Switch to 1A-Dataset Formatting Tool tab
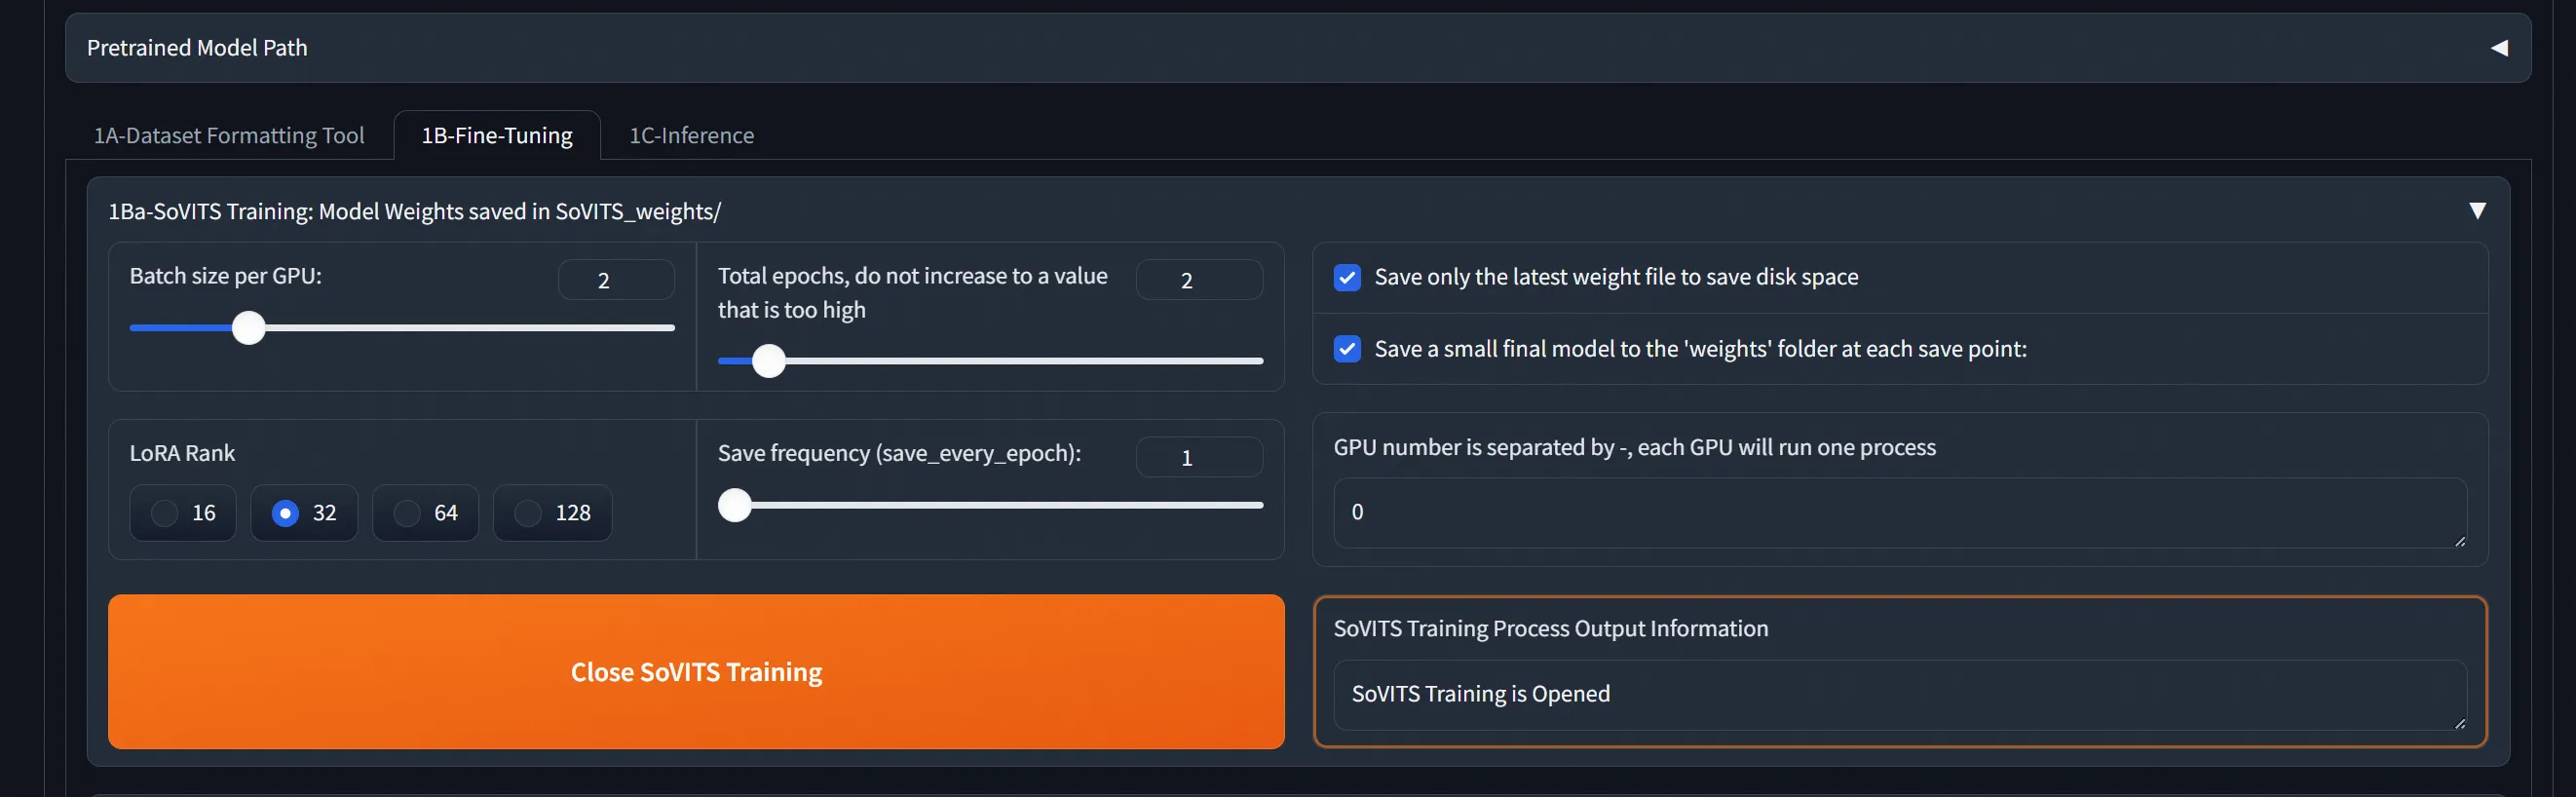 [229, 135]
